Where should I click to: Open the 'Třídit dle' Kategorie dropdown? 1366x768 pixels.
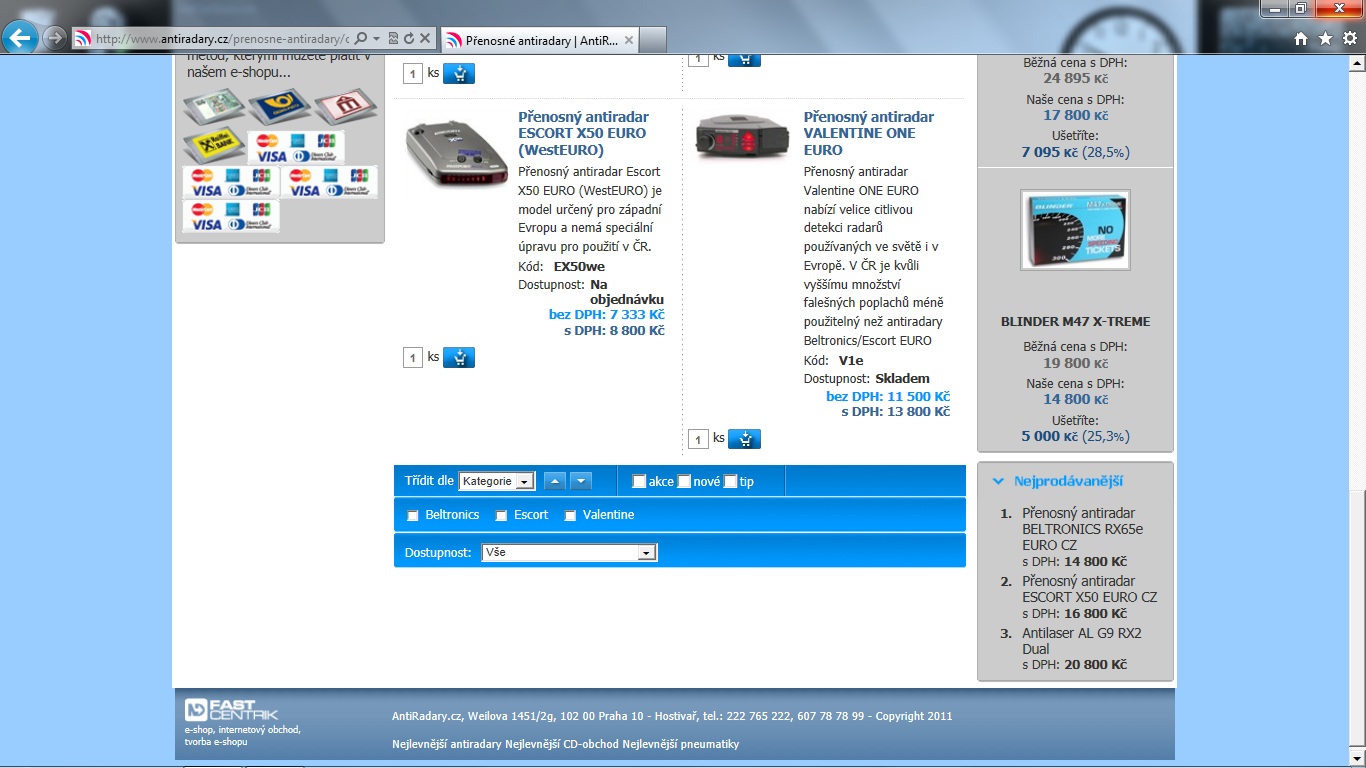pyautogui.click(x=497, y=481)
